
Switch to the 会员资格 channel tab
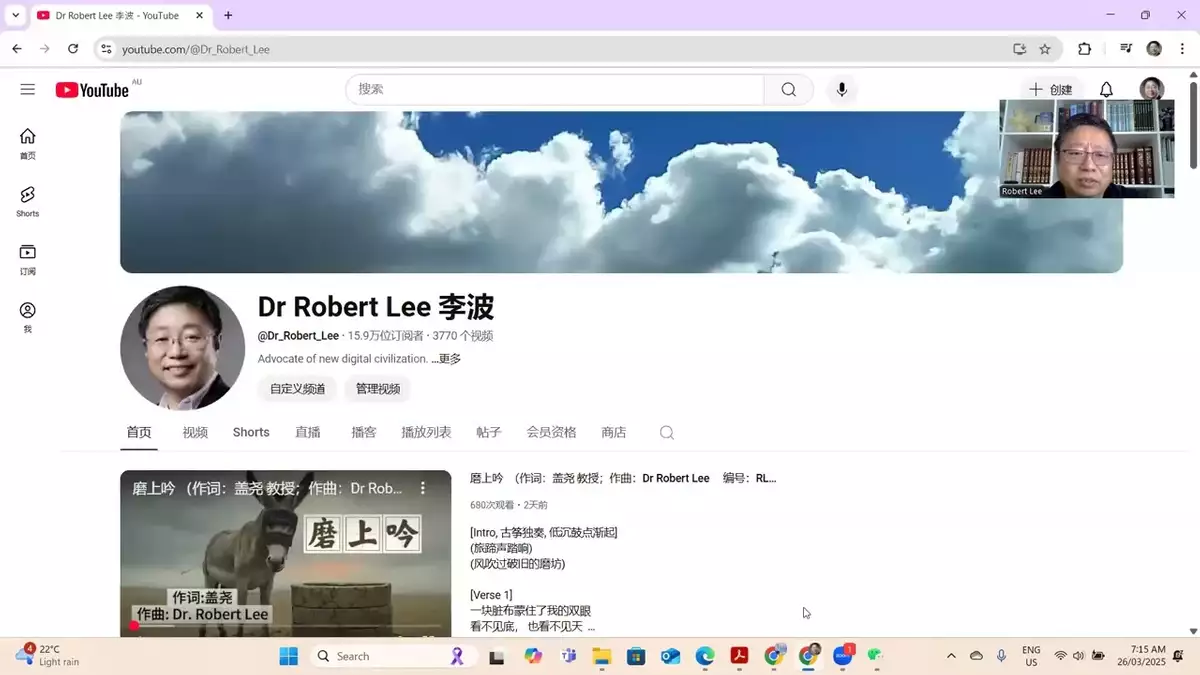[x=551, y=432]
